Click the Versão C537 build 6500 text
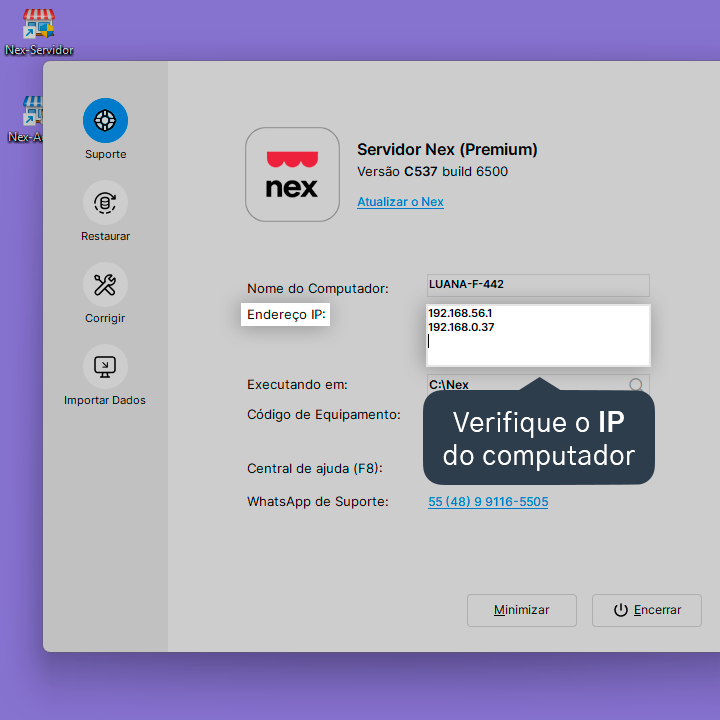This screenshot has width=720, height=720. (x=433, y=172)
